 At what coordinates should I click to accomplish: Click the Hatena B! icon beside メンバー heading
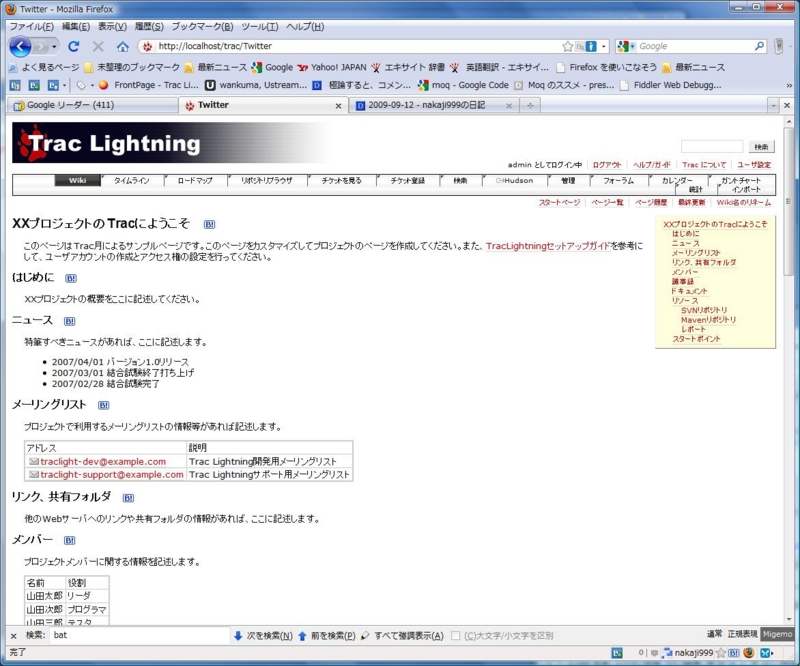(69, 540)
